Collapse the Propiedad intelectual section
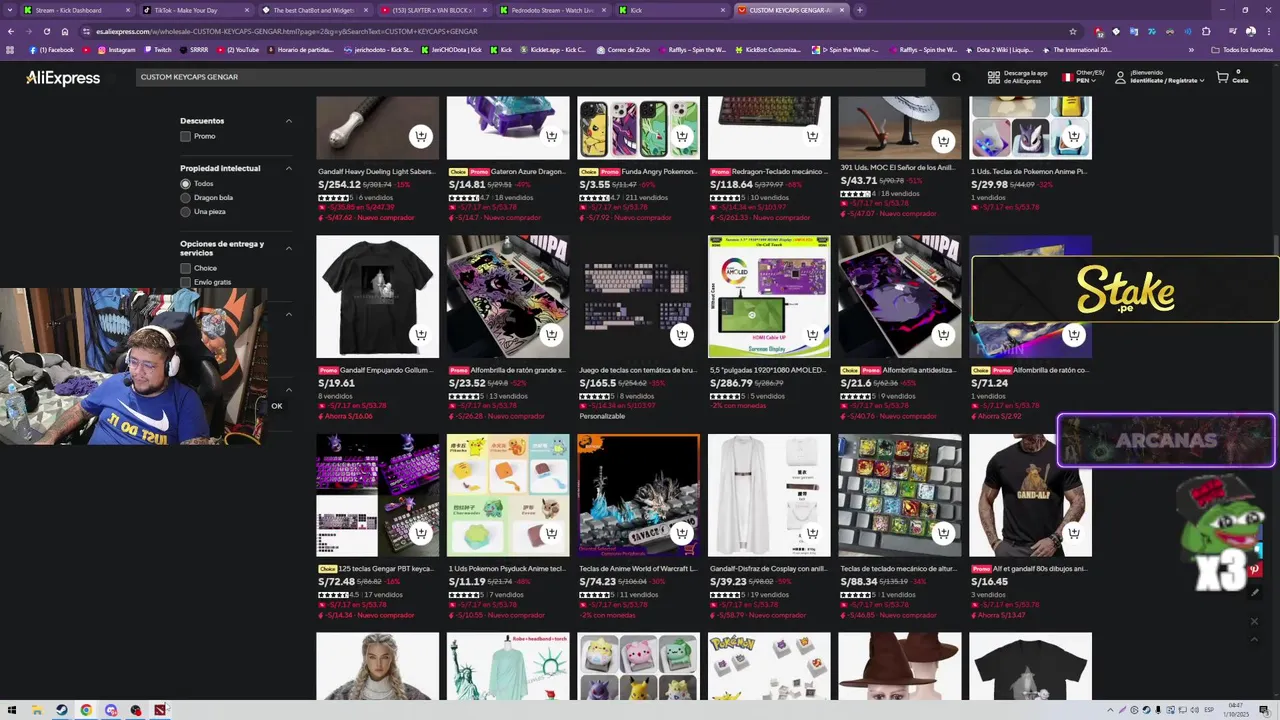Screen dimensions: 1280x720 tap(289, 168)
